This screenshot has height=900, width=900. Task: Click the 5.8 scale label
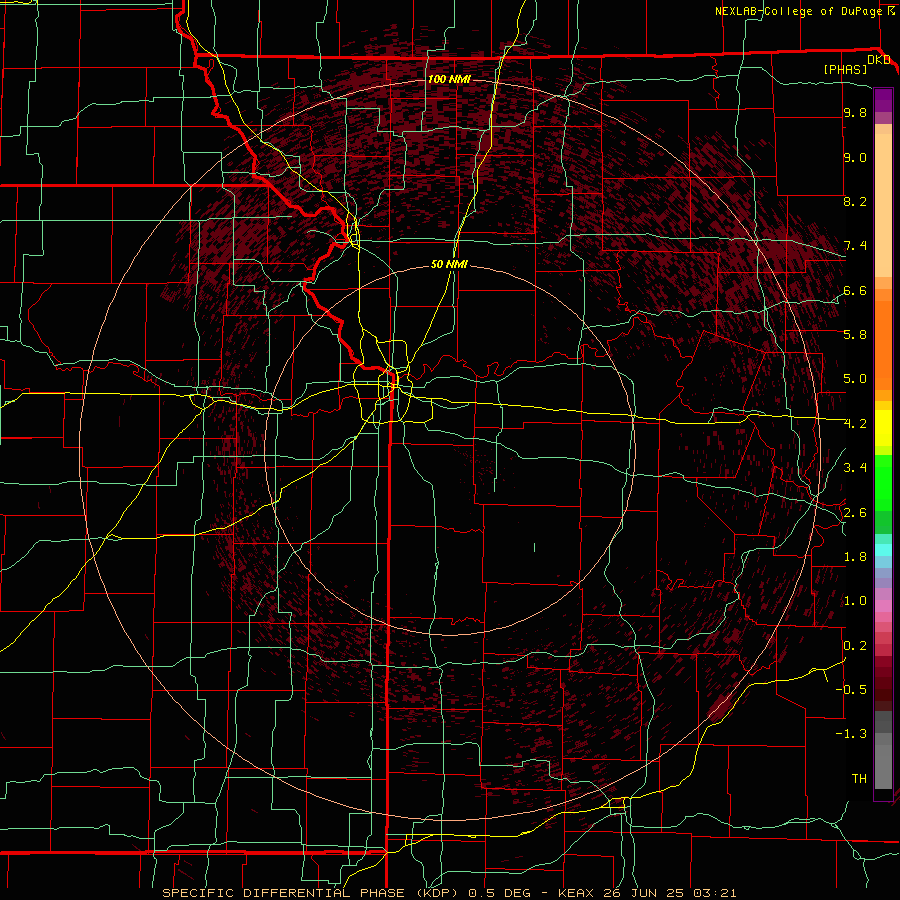click(855, 335)
